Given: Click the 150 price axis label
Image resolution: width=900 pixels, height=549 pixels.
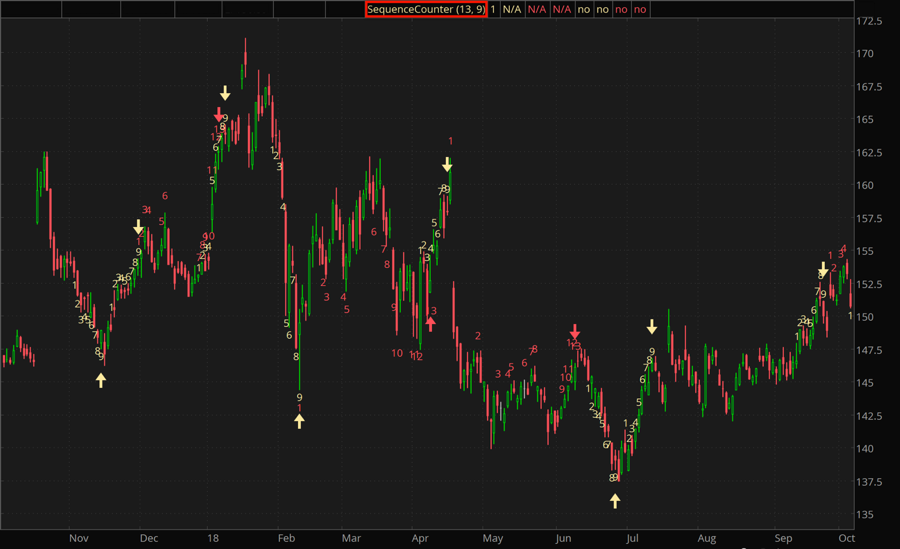Looking at the screenshot, I should tap(866, 317).
